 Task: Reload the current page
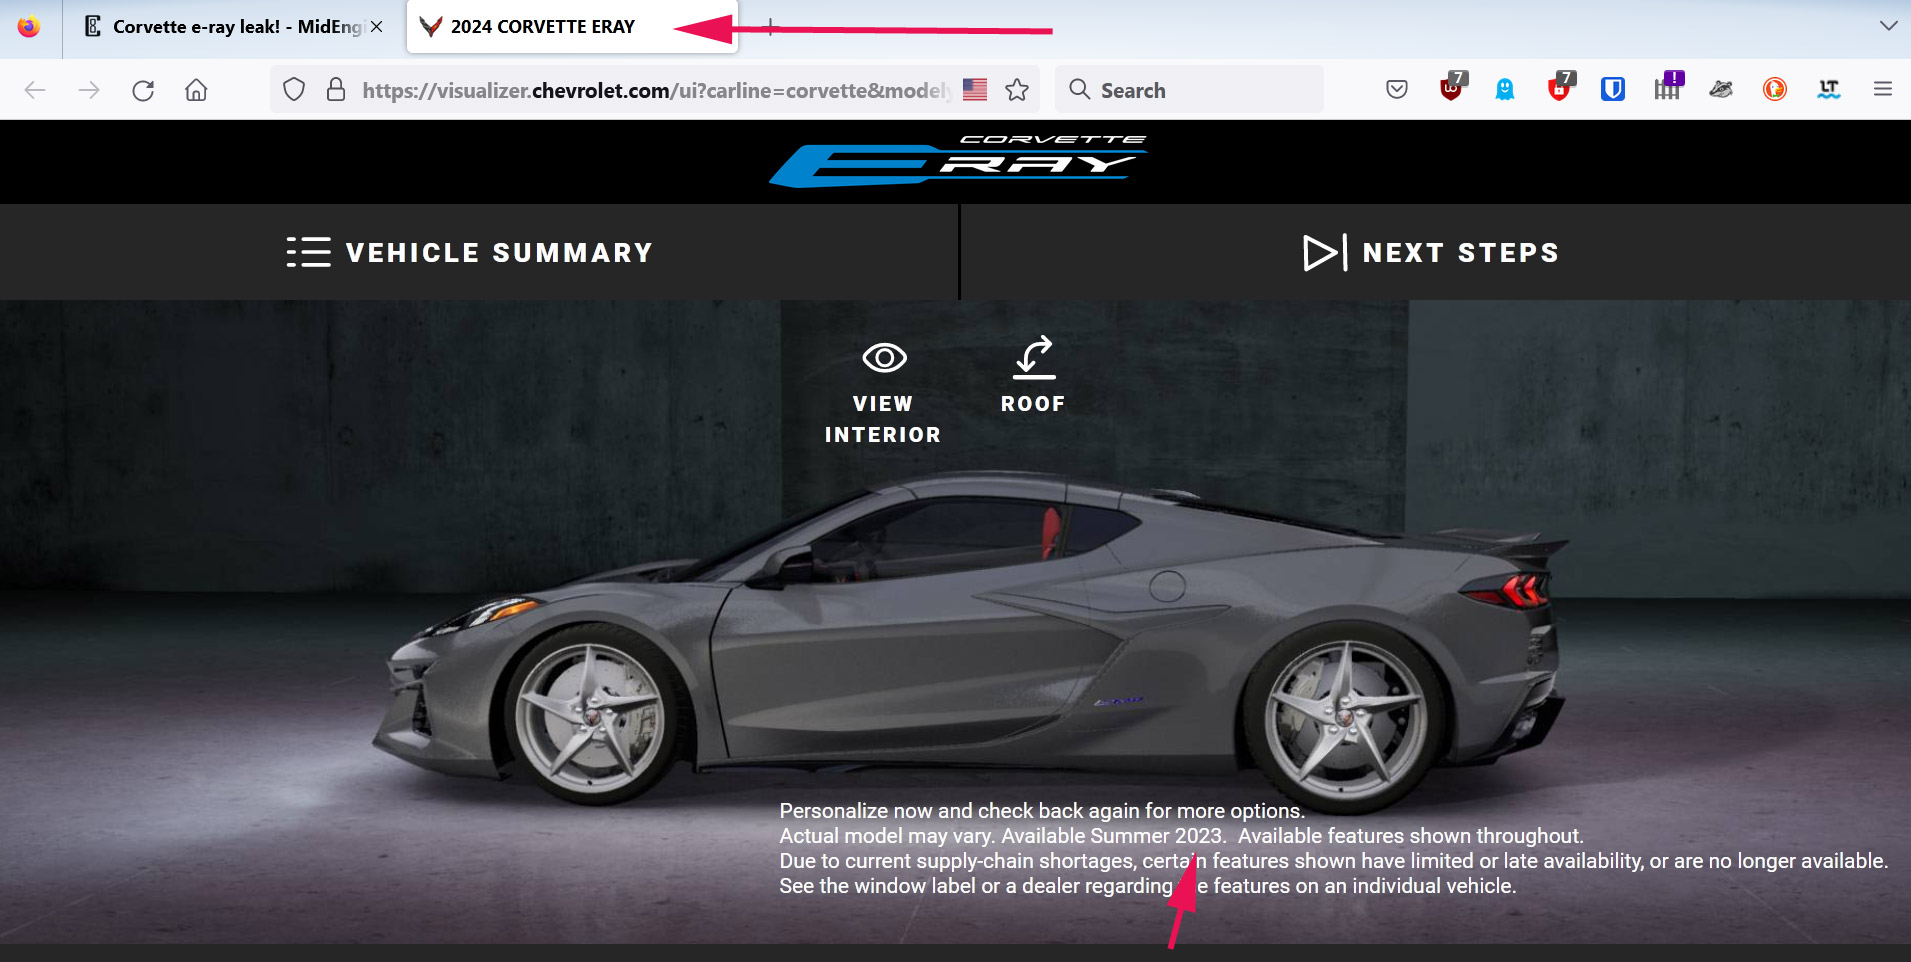143,90
